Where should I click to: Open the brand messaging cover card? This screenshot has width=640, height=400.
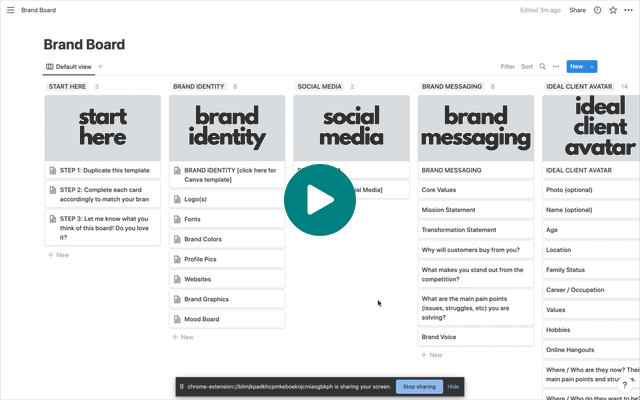476,128
